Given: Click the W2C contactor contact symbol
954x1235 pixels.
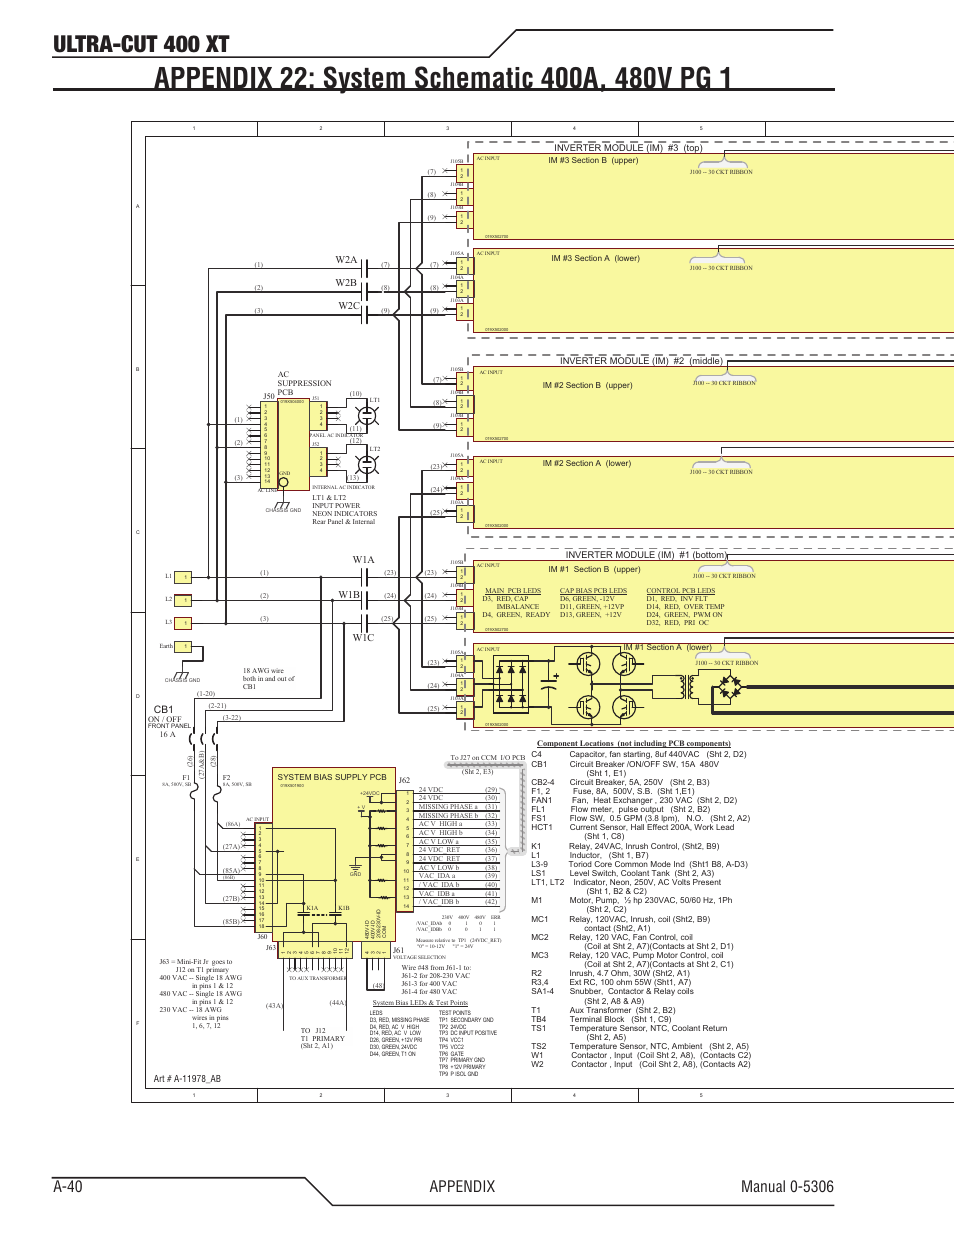Looking at the screenshot, I should click(364, 314).
